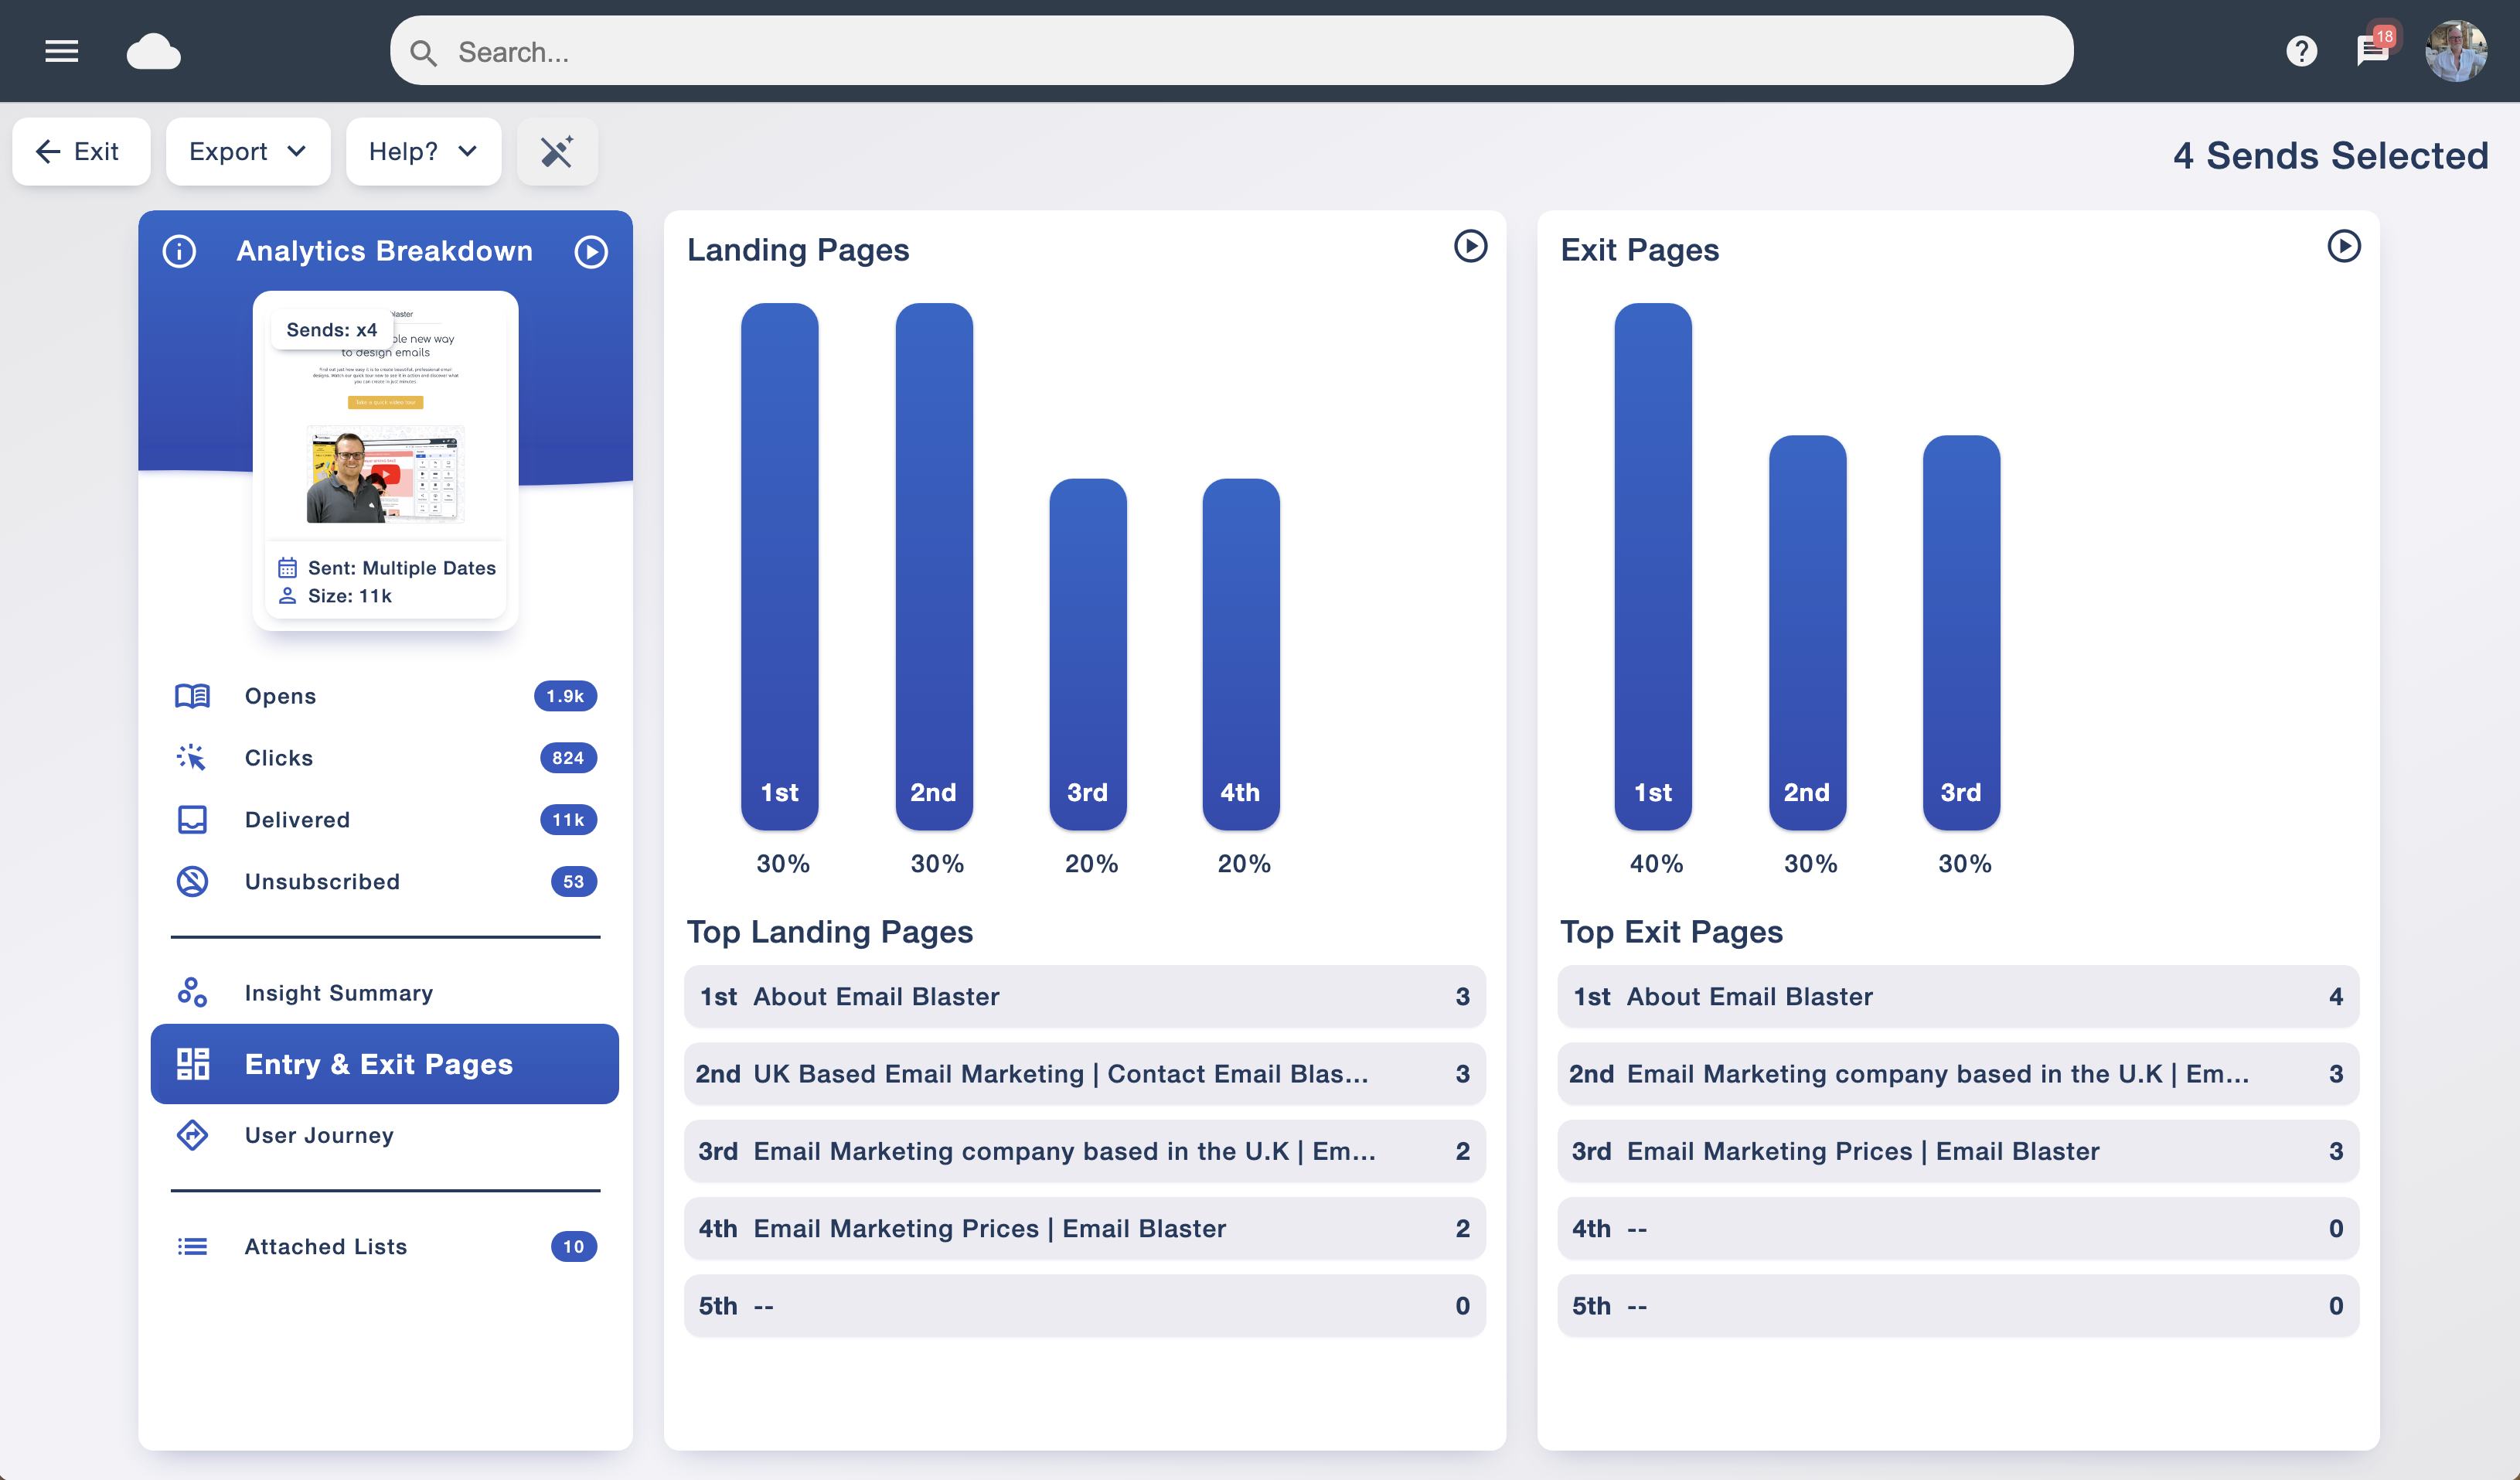Open the email preview thumbnail
The height and width of the screenshot is (1480, 2520).
385,460
